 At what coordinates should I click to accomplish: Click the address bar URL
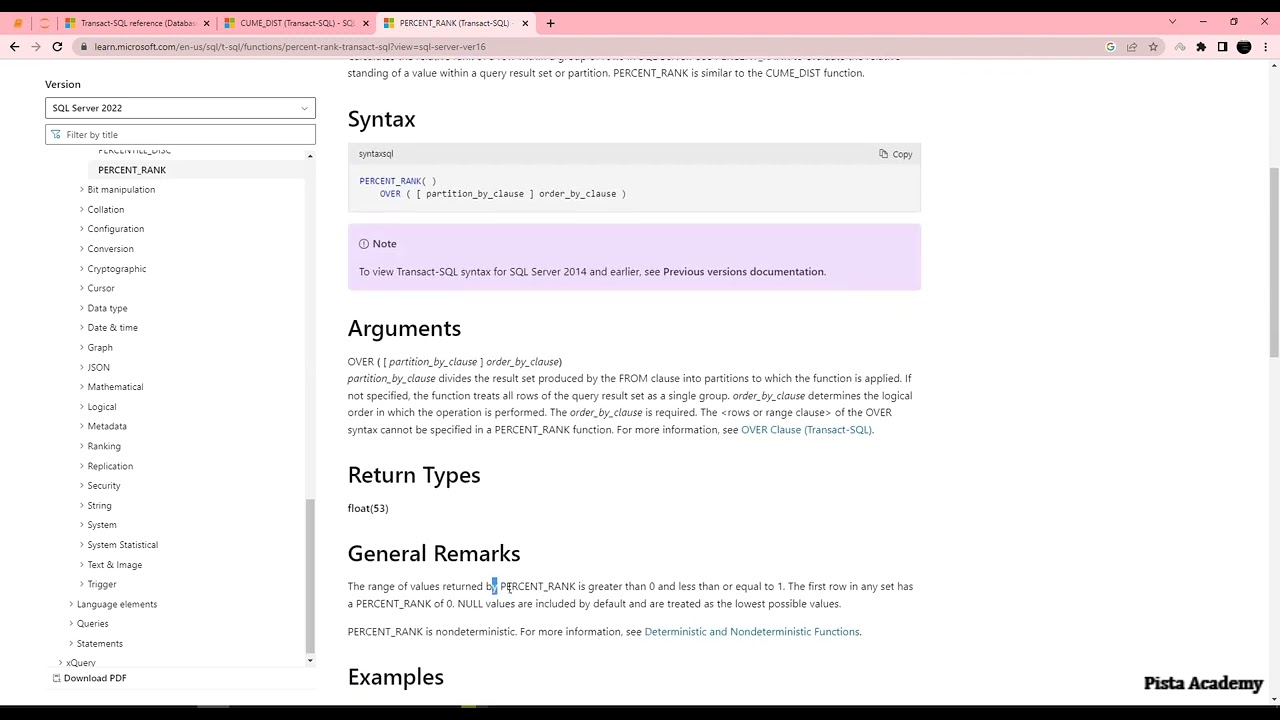click(290, 47)
